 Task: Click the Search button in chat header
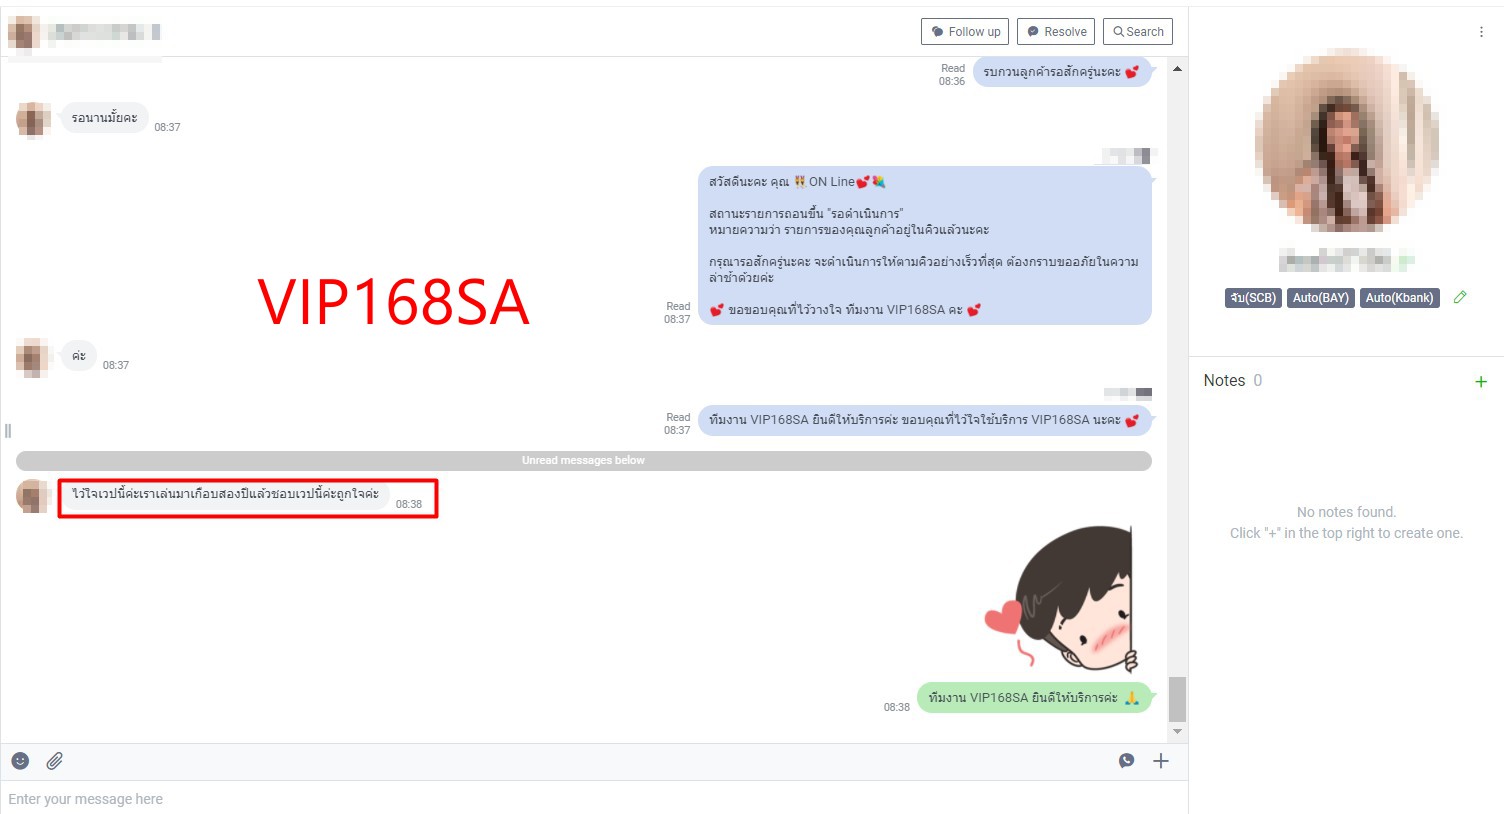click(x=1138, y=32)
